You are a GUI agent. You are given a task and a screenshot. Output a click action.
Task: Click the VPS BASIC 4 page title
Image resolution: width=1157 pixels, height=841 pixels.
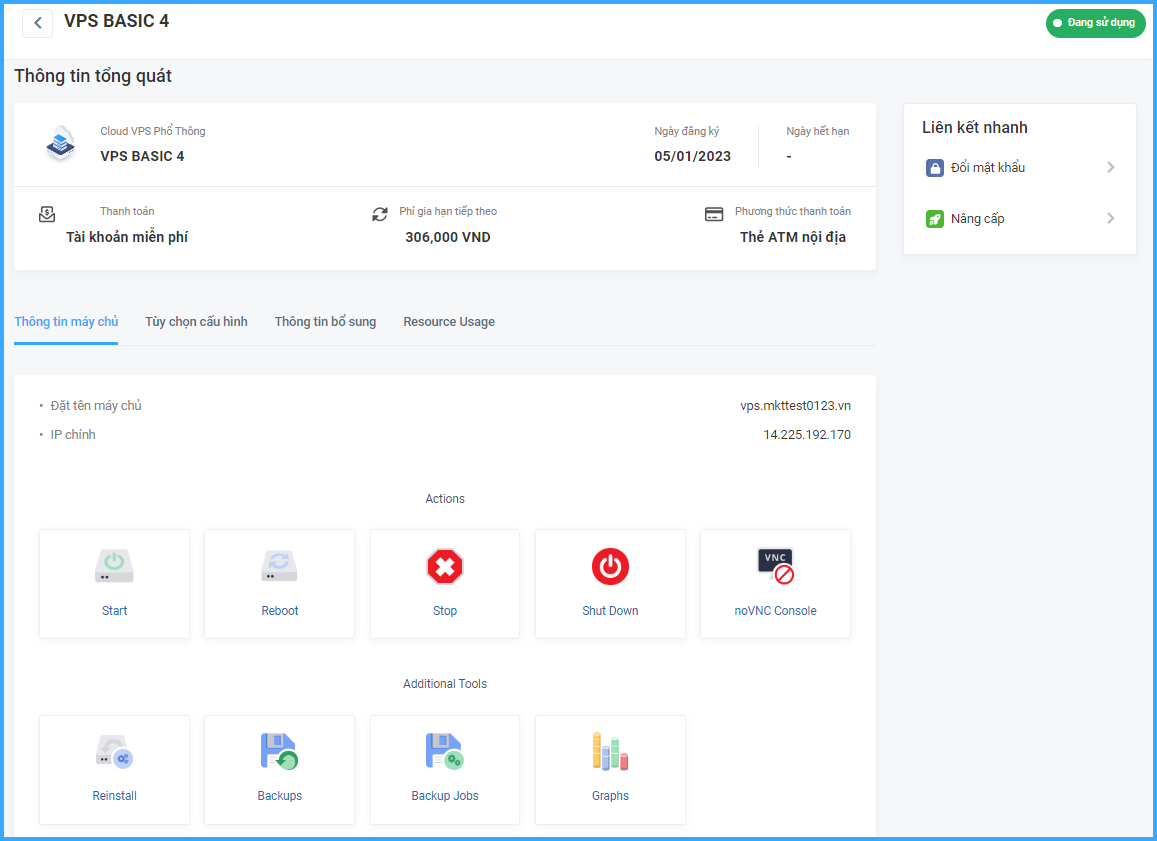click(117, 21)
